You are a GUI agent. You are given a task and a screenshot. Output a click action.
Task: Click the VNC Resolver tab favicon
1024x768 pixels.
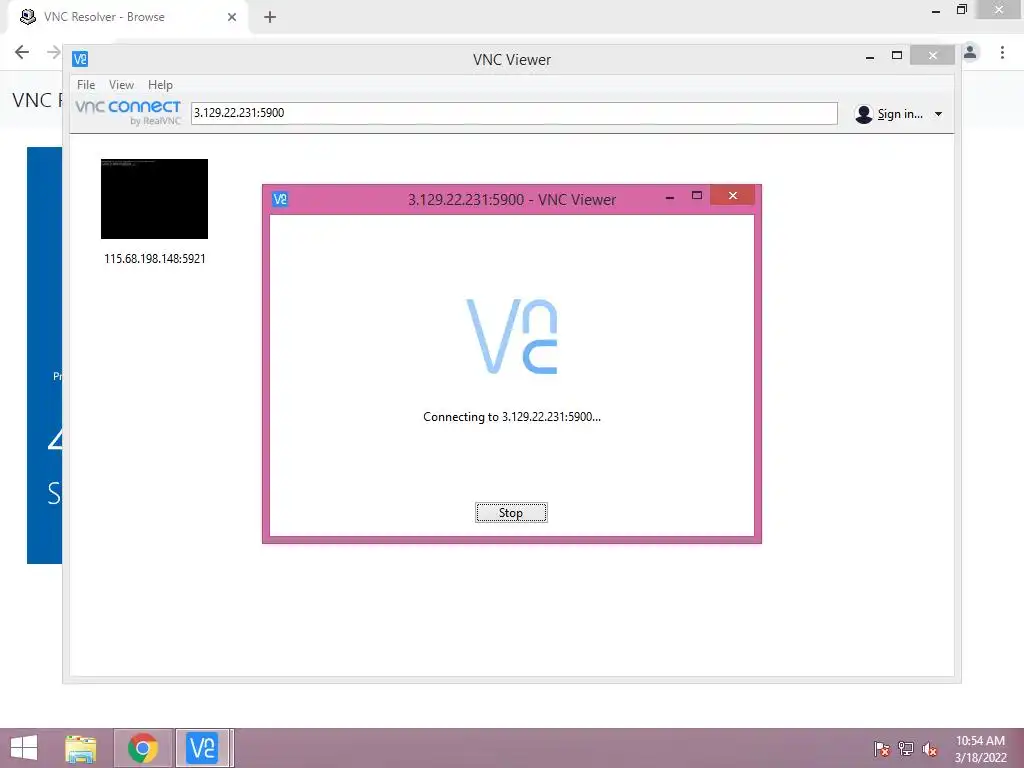(x=27, y=17)
